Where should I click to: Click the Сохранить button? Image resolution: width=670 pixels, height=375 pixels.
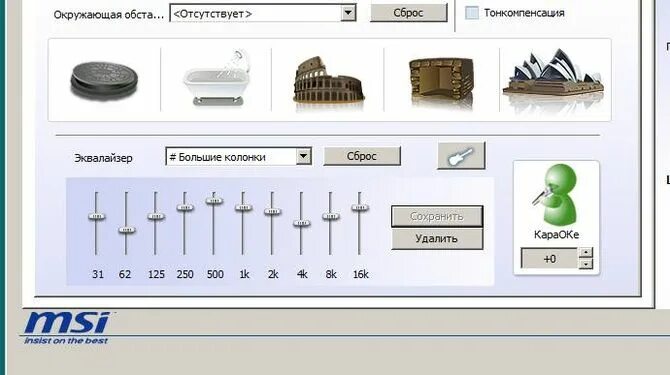(x=437, y=217)
